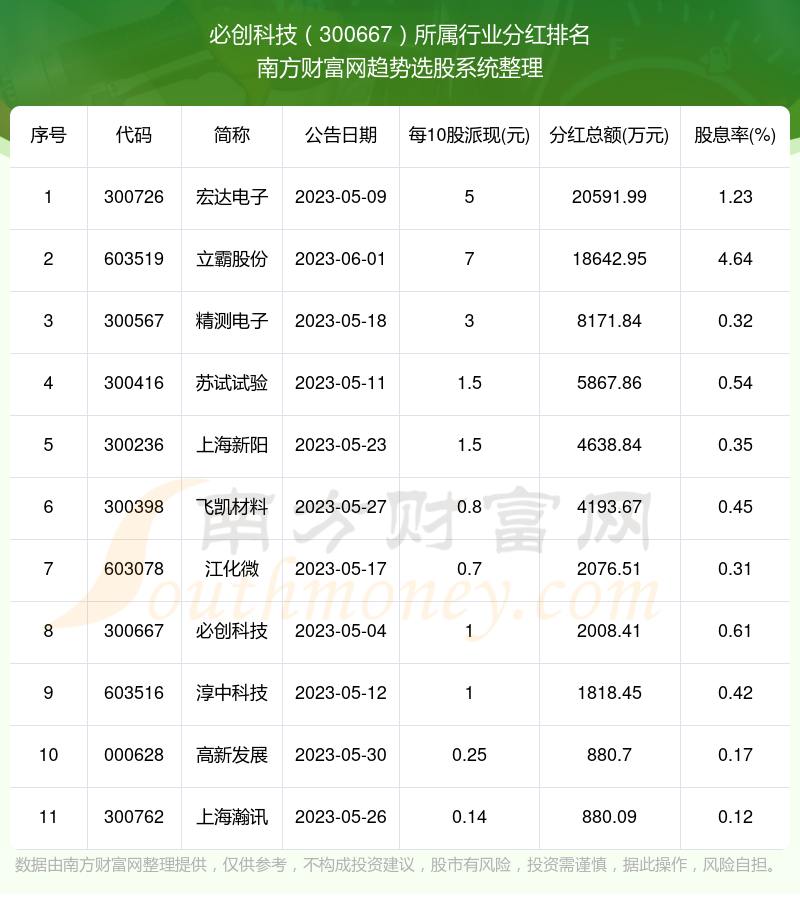The image size is (800, 916).
Task: Click date 2023-05-11
Action: tap(341, 383)
